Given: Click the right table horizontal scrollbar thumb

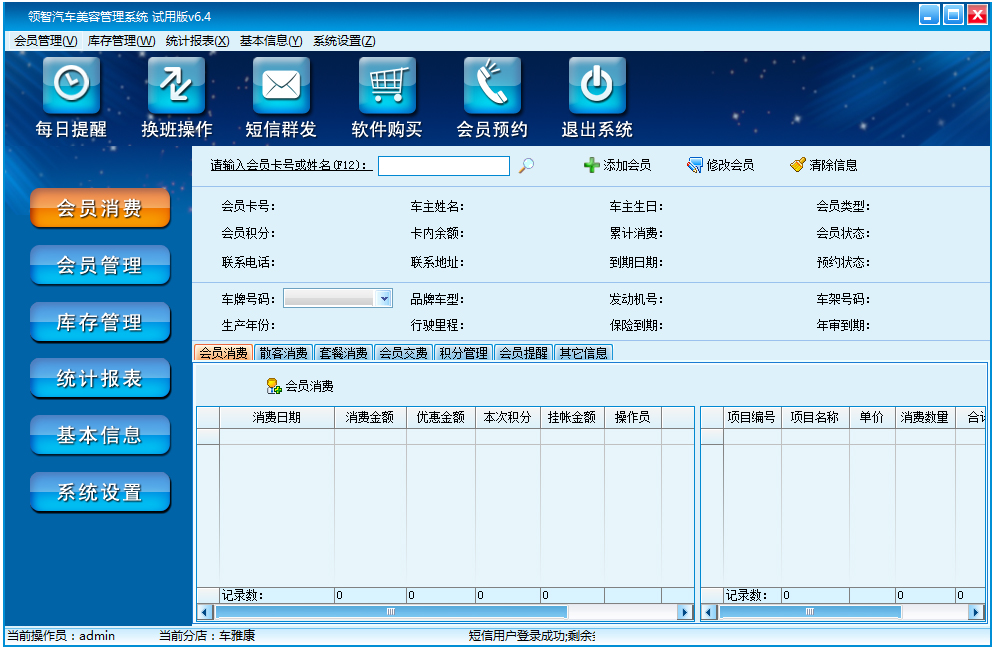Looking at the screenshot, I should [810, 612].
